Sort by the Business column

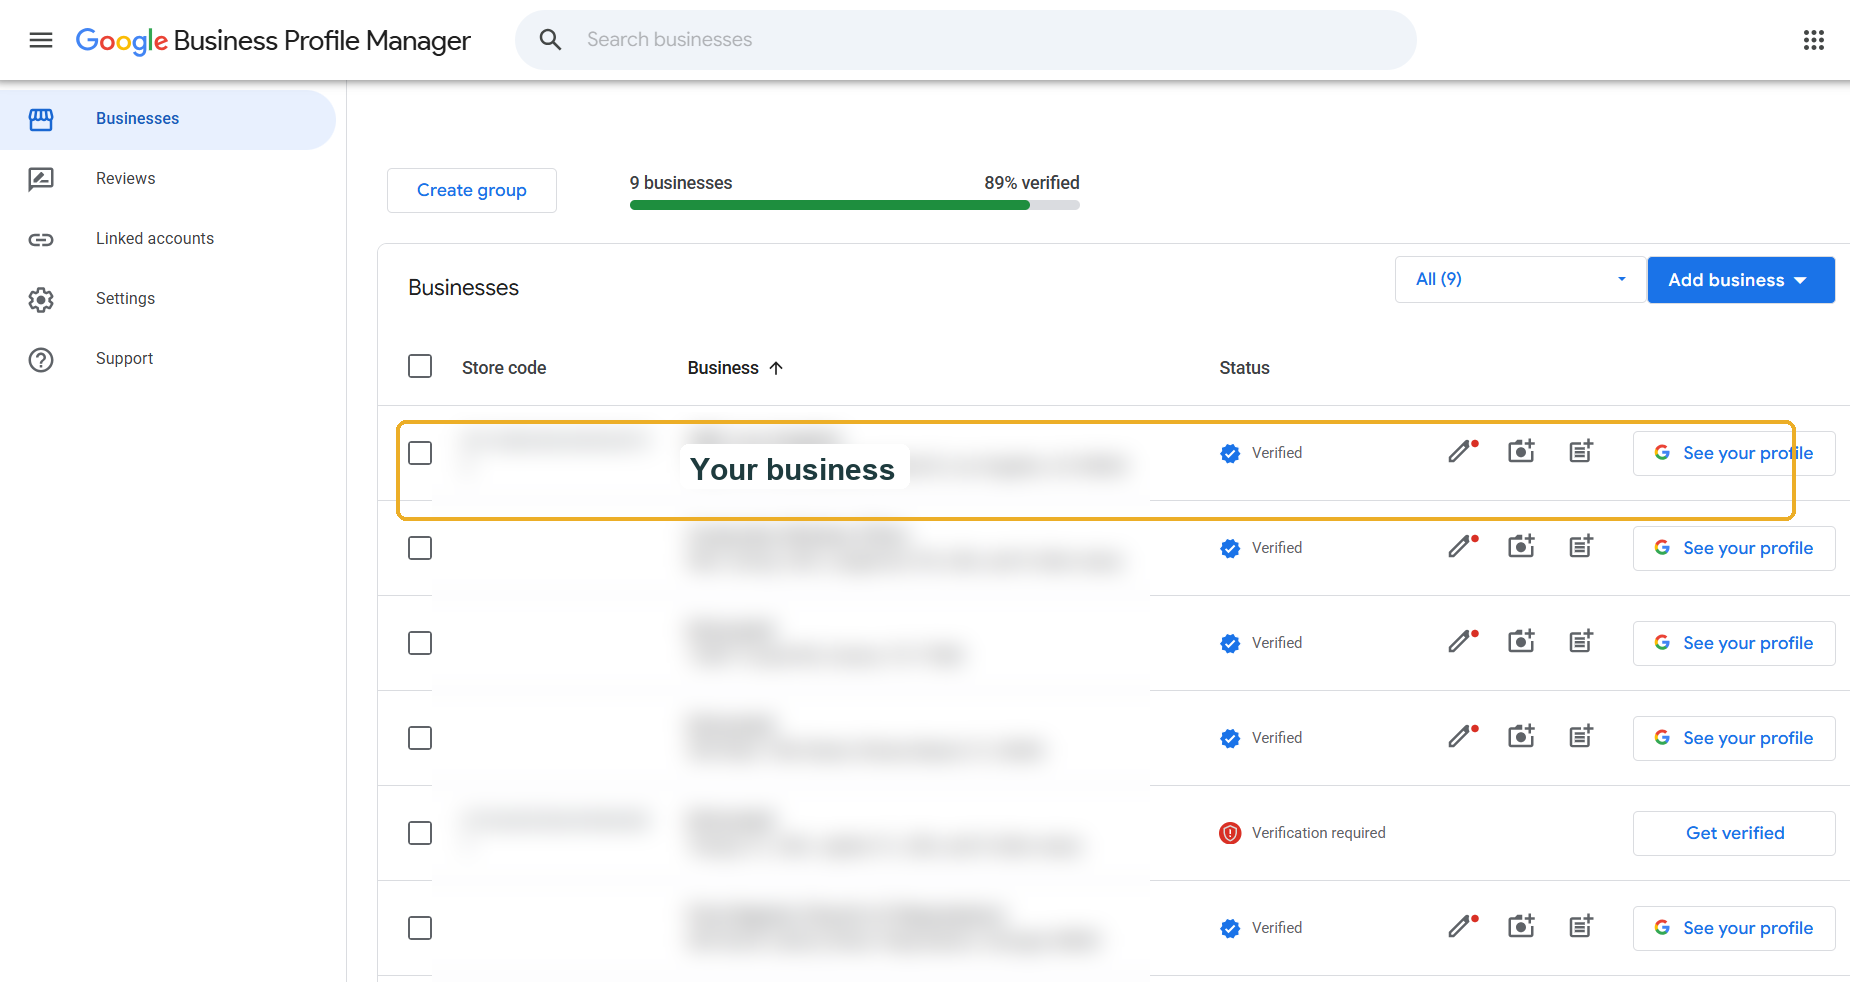(x=735, y=368)
